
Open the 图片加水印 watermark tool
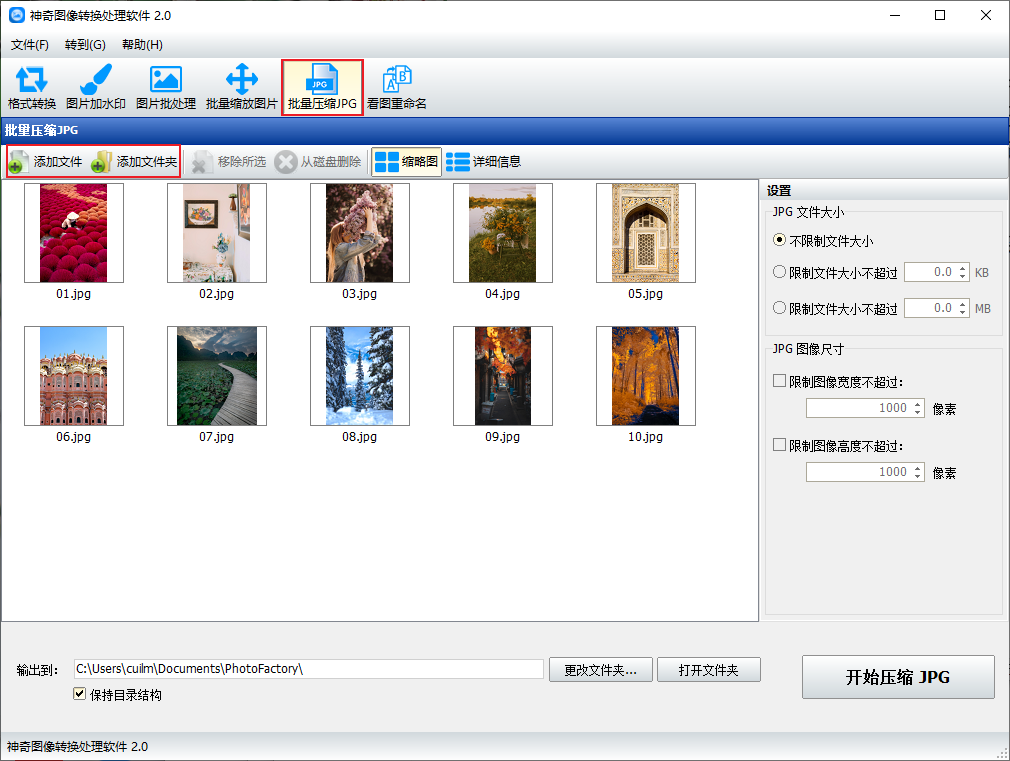pos(95,88)
